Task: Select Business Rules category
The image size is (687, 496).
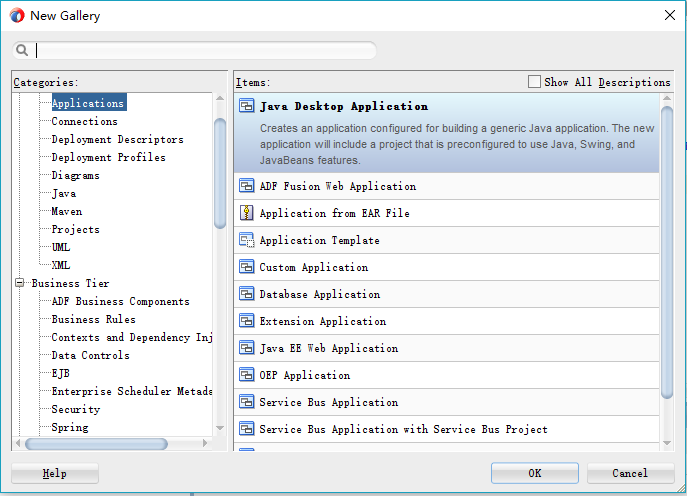Action: tap(93, 319)
